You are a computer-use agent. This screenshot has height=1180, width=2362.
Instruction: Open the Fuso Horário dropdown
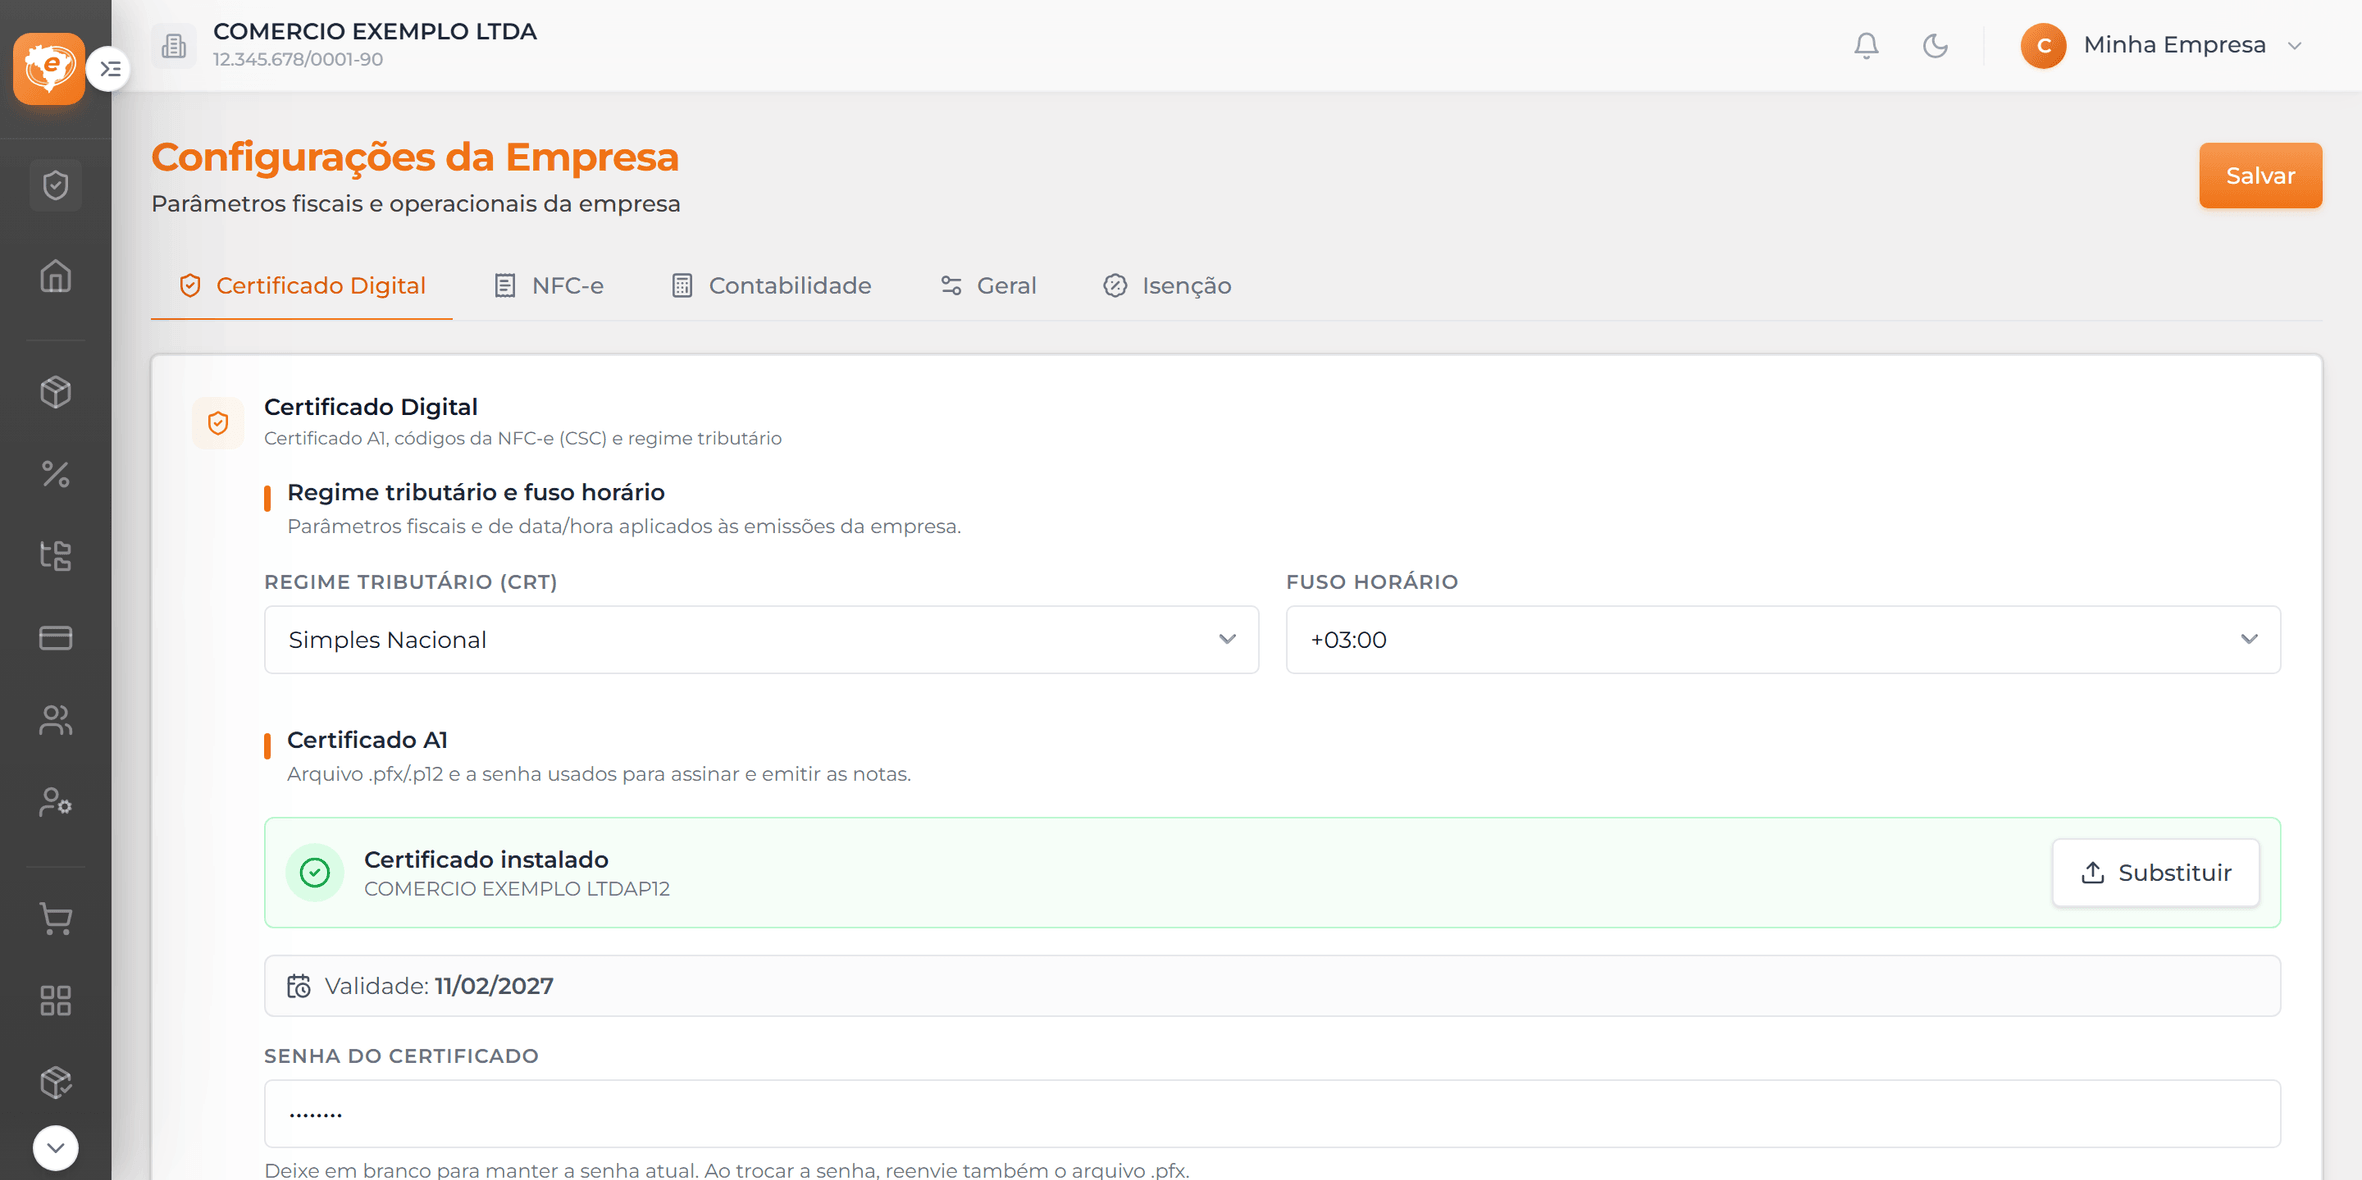coord(1783,639)
